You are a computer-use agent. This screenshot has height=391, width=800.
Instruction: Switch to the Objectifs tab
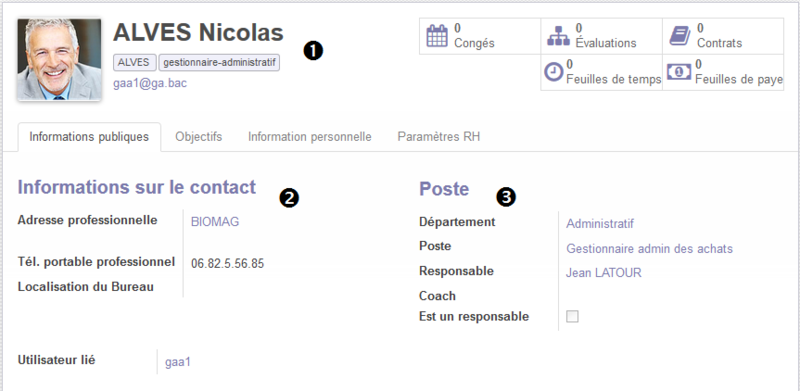198,137
